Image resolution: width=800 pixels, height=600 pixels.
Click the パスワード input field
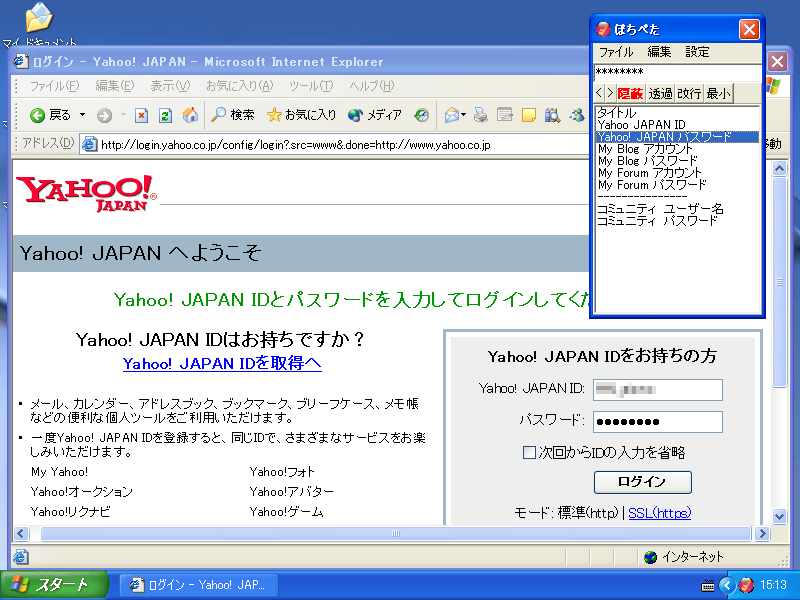658,422
